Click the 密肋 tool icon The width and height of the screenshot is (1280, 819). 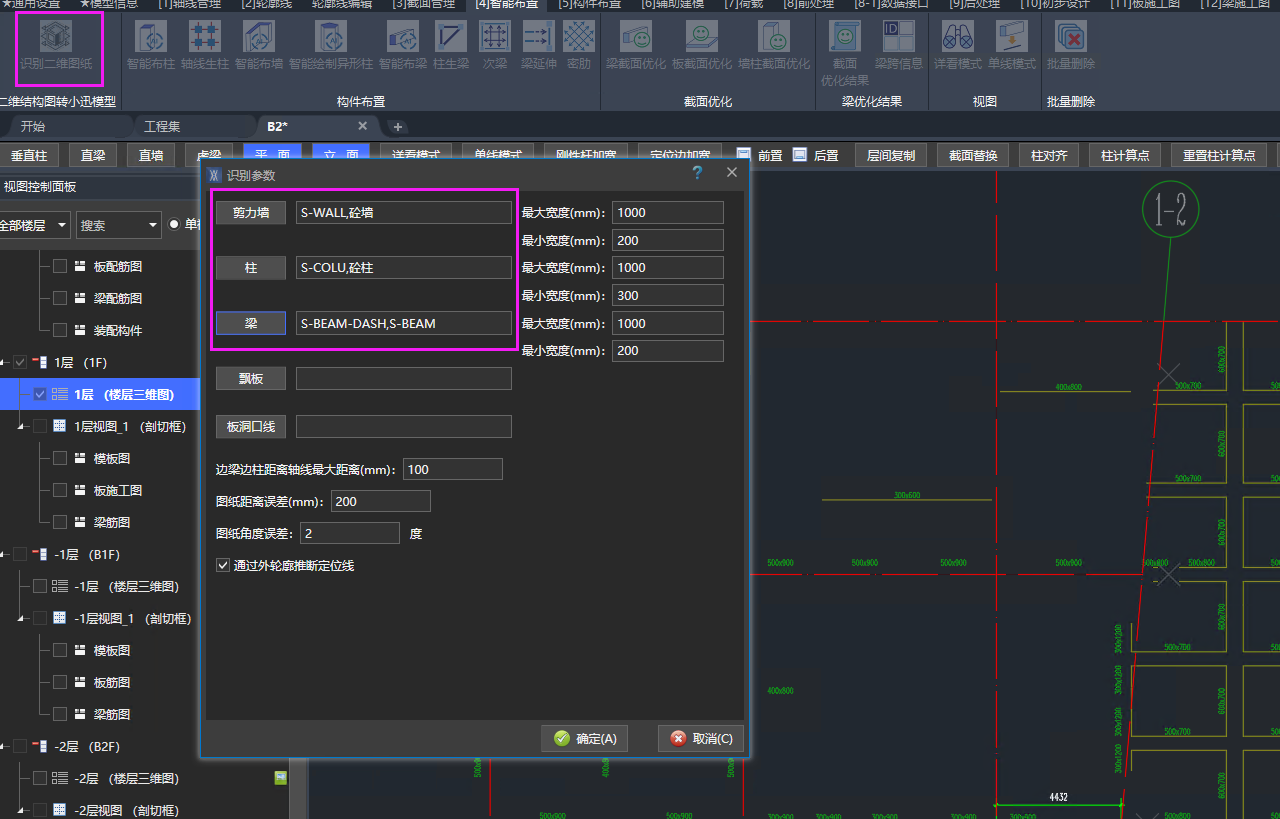click(578, 38)
